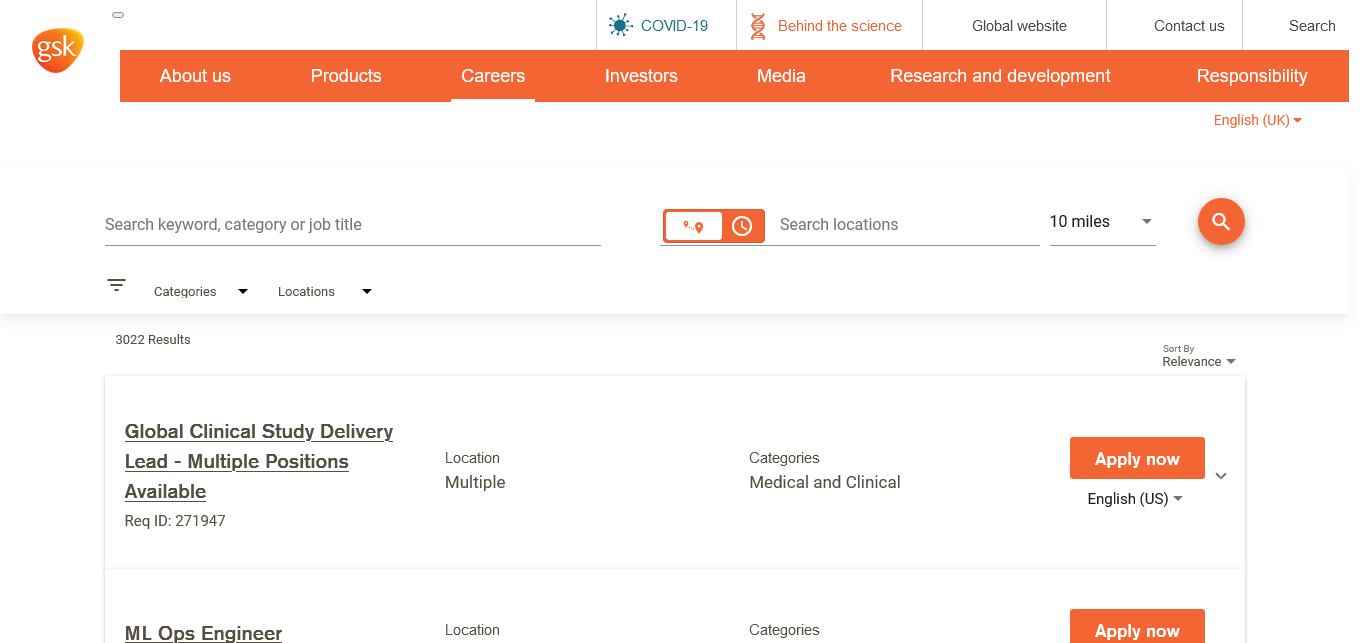Click the keyword or job title search field
Screen dimensions: 1366x643
click(x=352, y=225)
